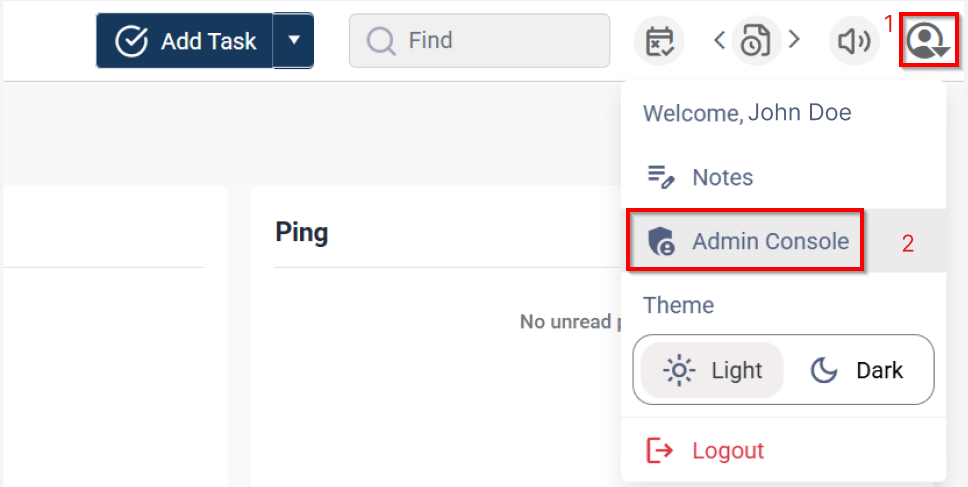The image size is (968, 487).
Task: Select Admin Console menu entry
Action: pyautogui.click(x=770, y=241)
